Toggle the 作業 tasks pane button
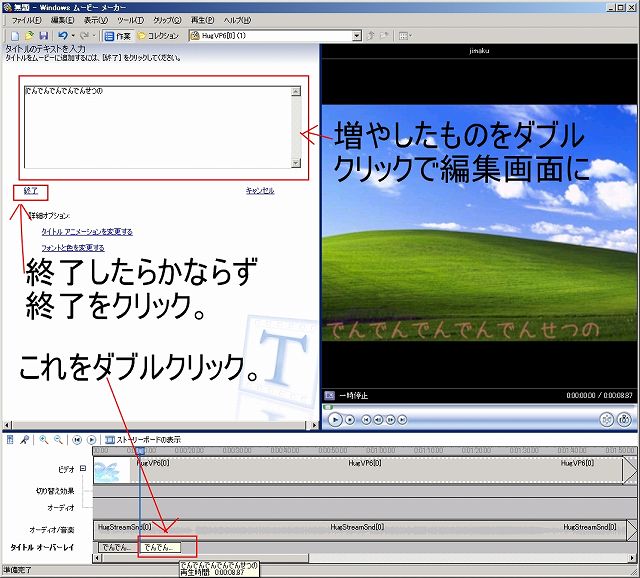The image size is (640, 578). pos(118,36)
